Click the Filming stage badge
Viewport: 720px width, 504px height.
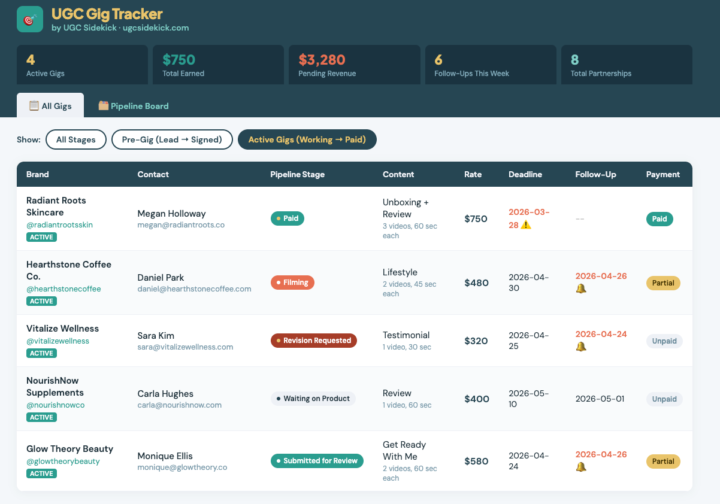click(x=292, y=282)
